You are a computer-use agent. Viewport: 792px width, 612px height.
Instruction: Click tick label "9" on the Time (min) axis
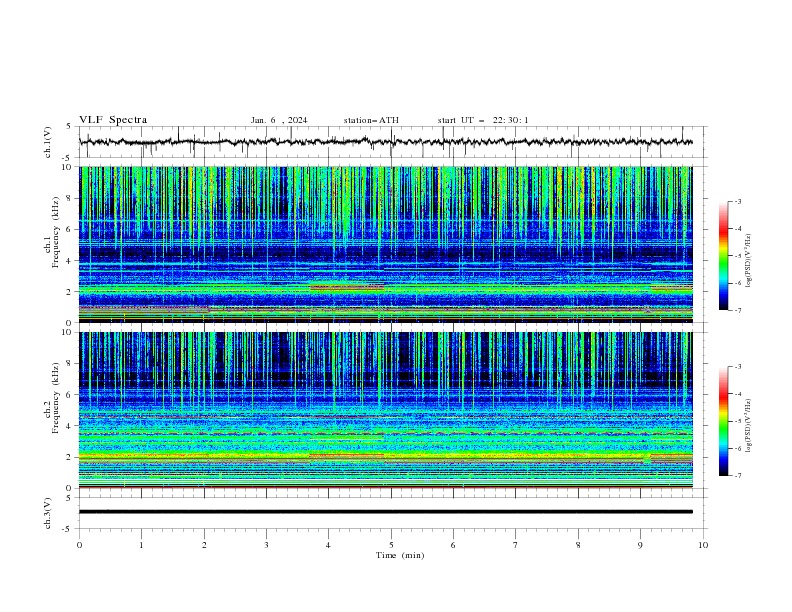point(640,545)
